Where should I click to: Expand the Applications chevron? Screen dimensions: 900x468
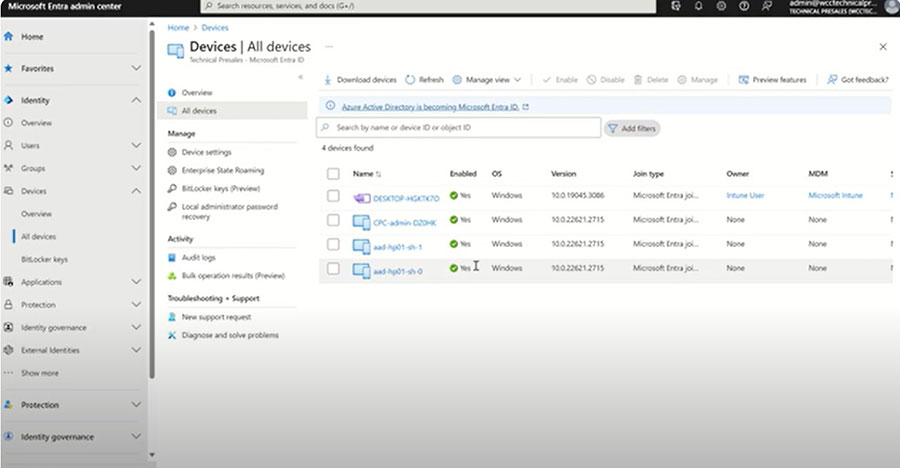[x=136, y=281]
